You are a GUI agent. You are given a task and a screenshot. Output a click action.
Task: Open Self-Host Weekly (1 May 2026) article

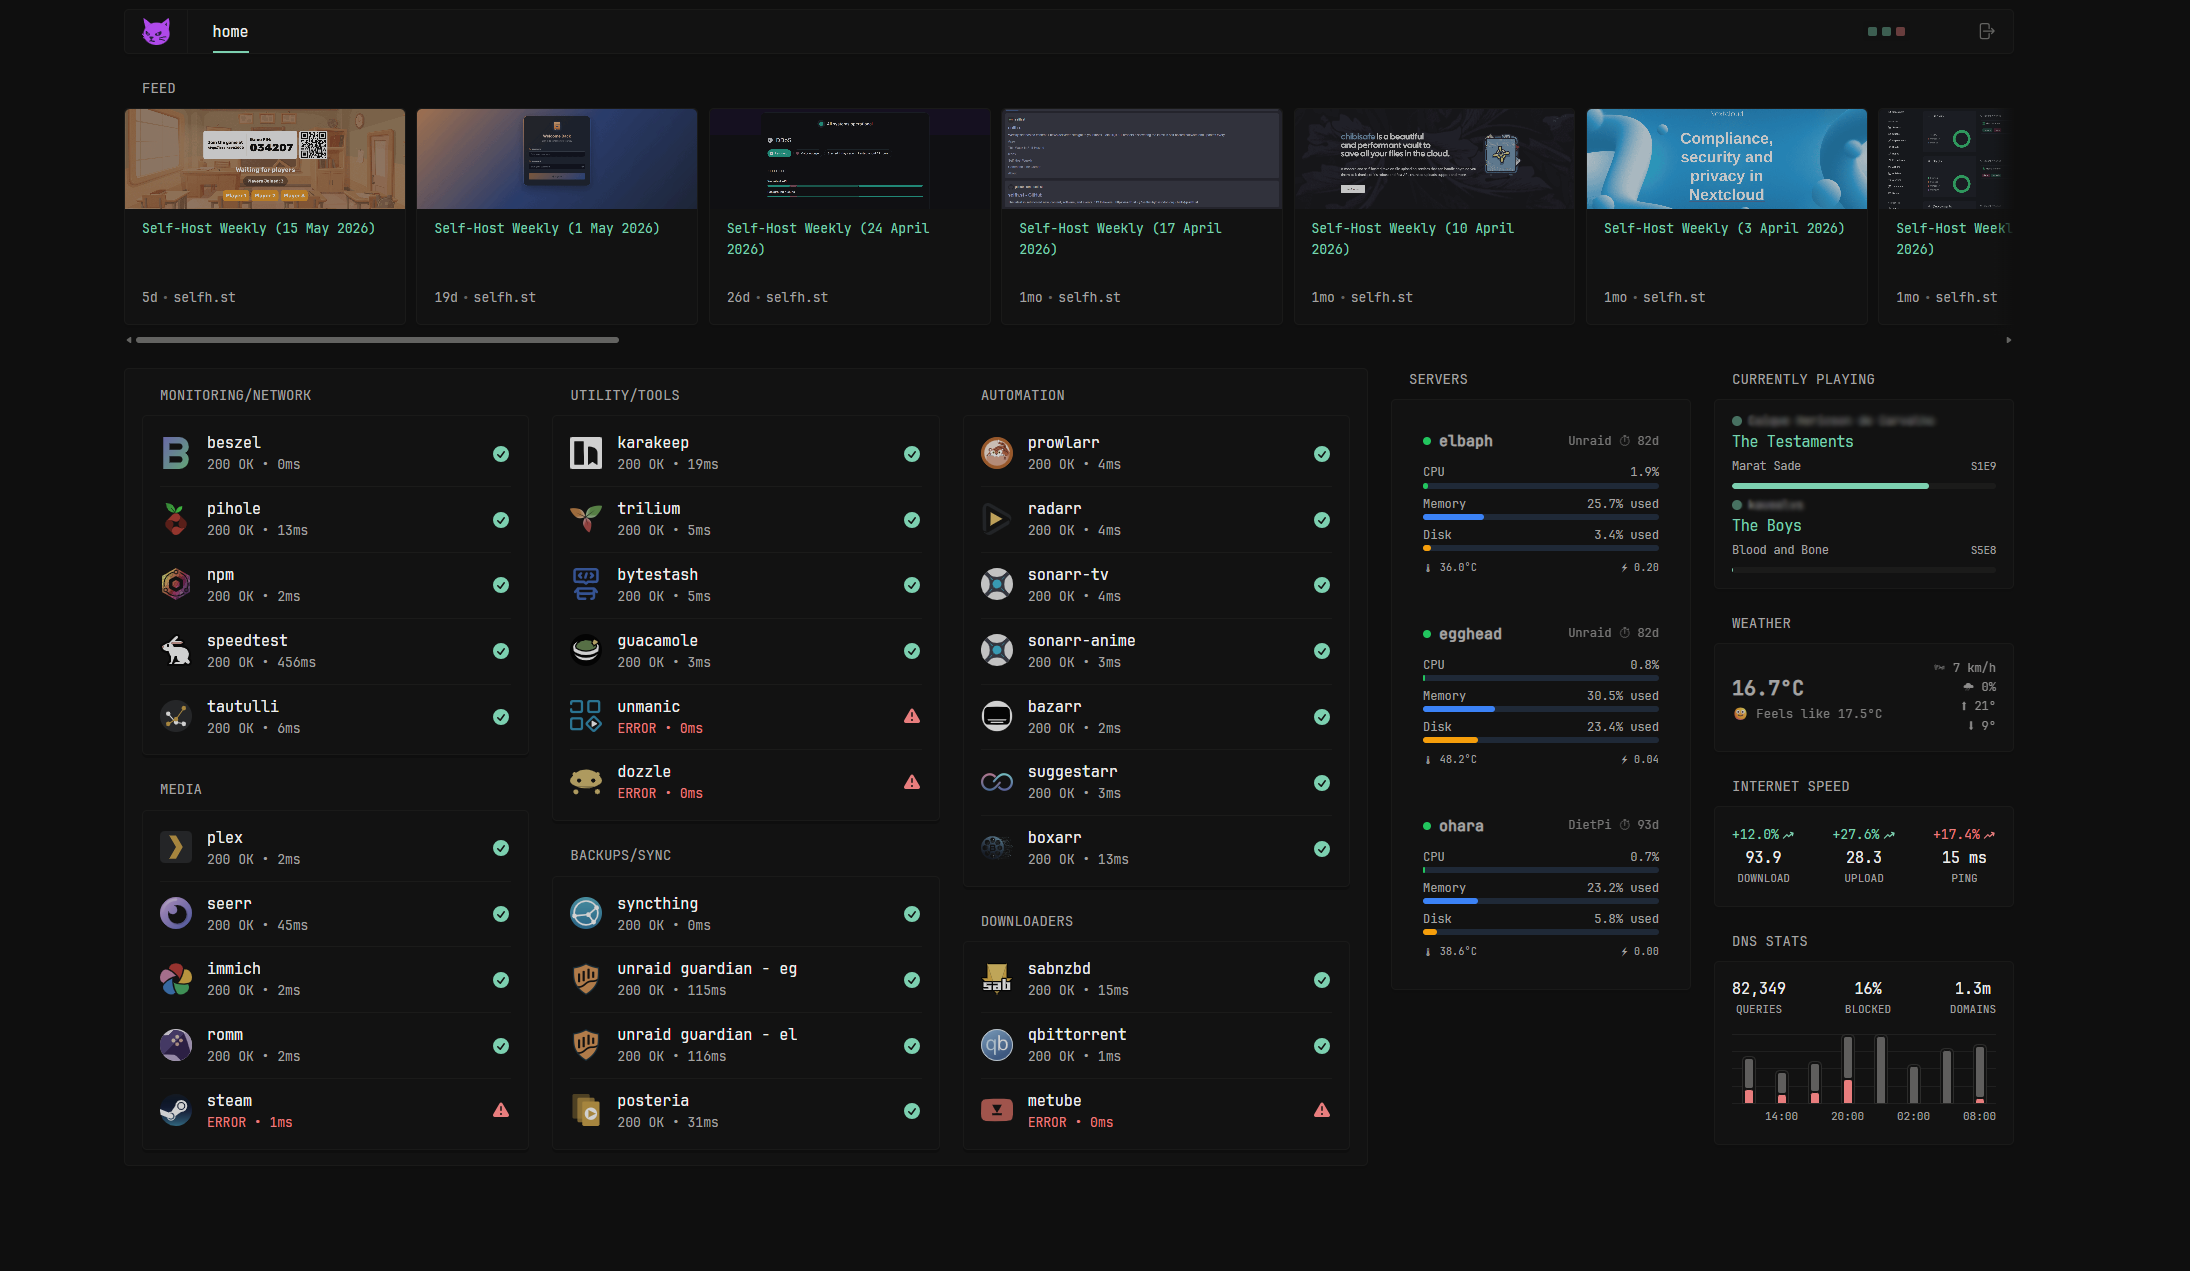[547, 228]
